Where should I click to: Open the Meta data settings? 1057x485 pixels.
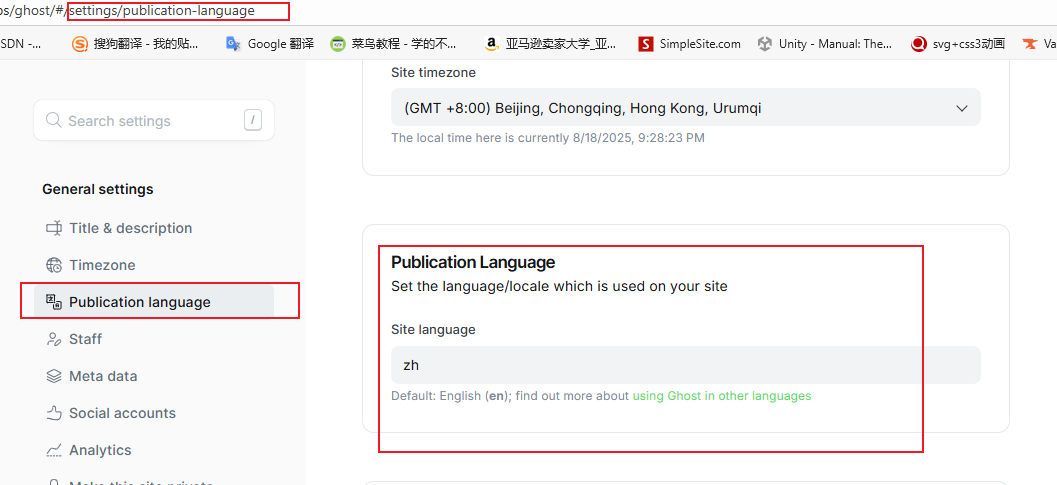[103, 376]
